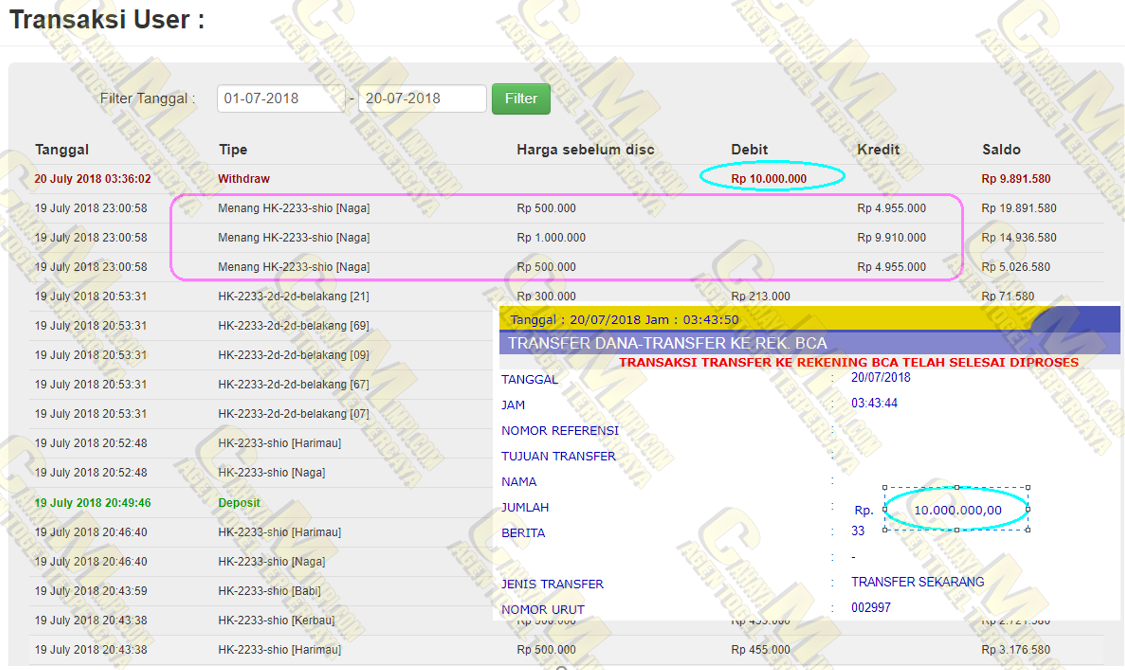Click the end date field showing 20-07-2018
This screenshot has height=670, width=1125.
tap(422, 98)
